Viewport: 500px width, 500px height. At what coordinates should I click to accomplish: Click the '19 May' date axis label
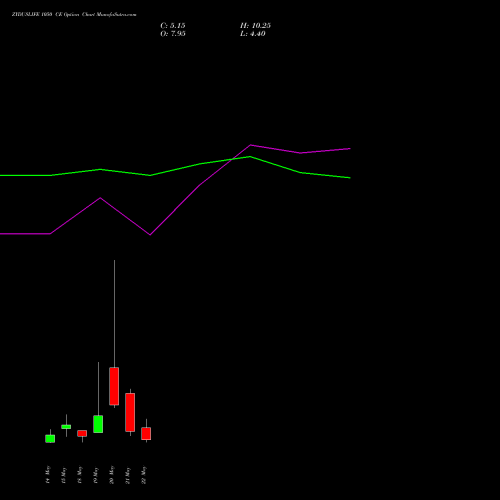(96, 475)
